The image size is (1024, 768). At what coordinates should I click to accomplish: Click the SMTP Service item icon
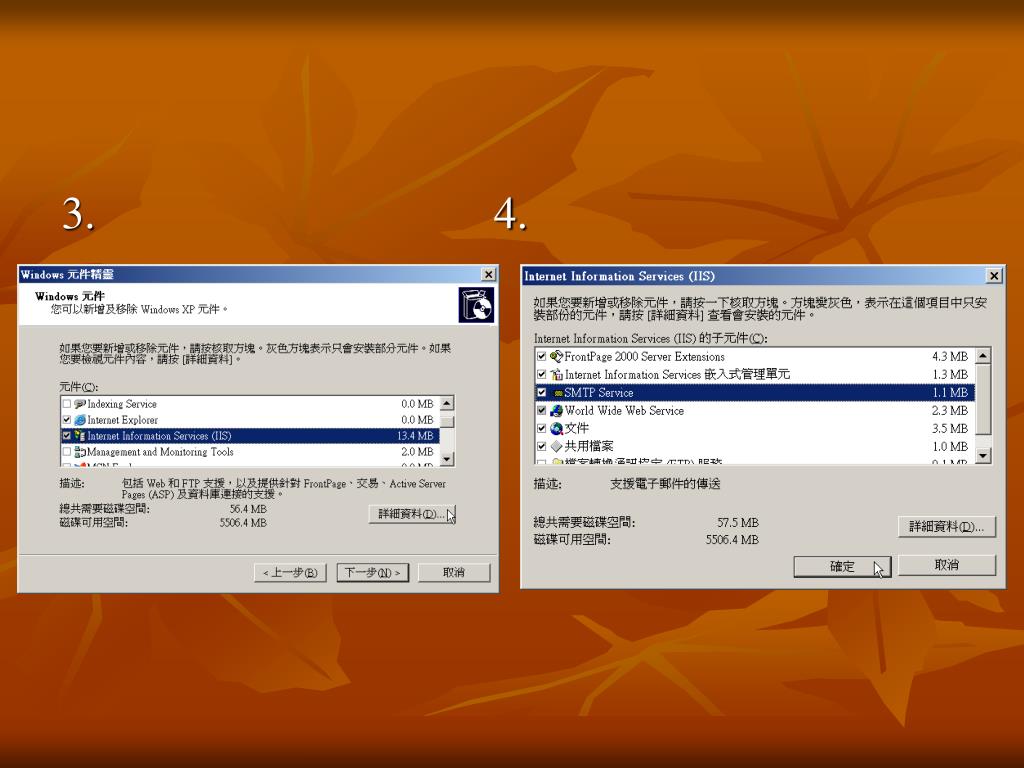coord(557,393)
